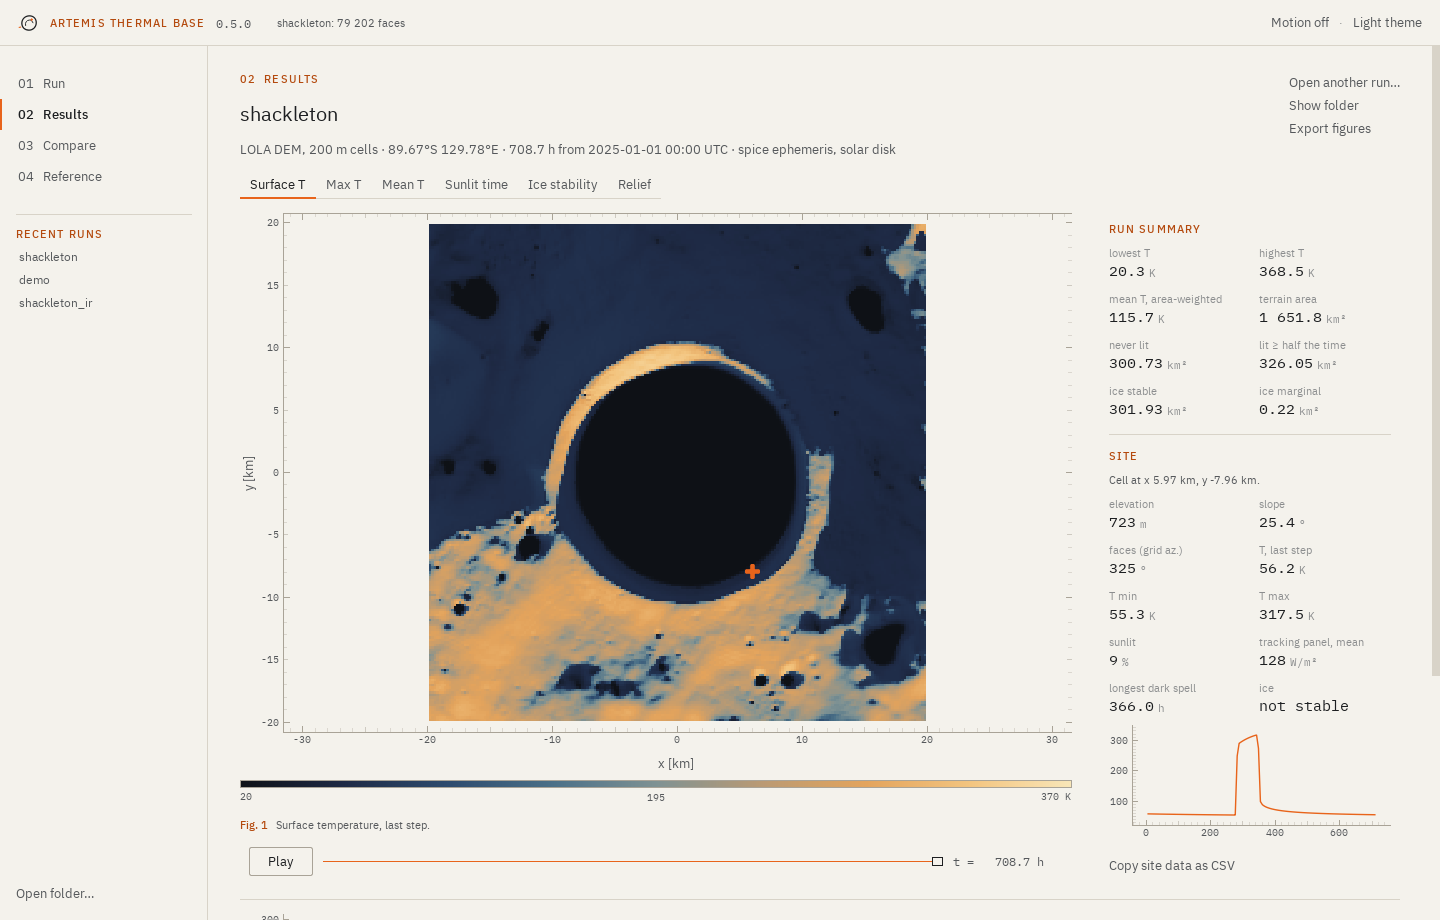Image resolution: width=1440 pixels, height=920 pixels.
Task: Click the never lit value 300.73
Action: (x=1136, y=364)
